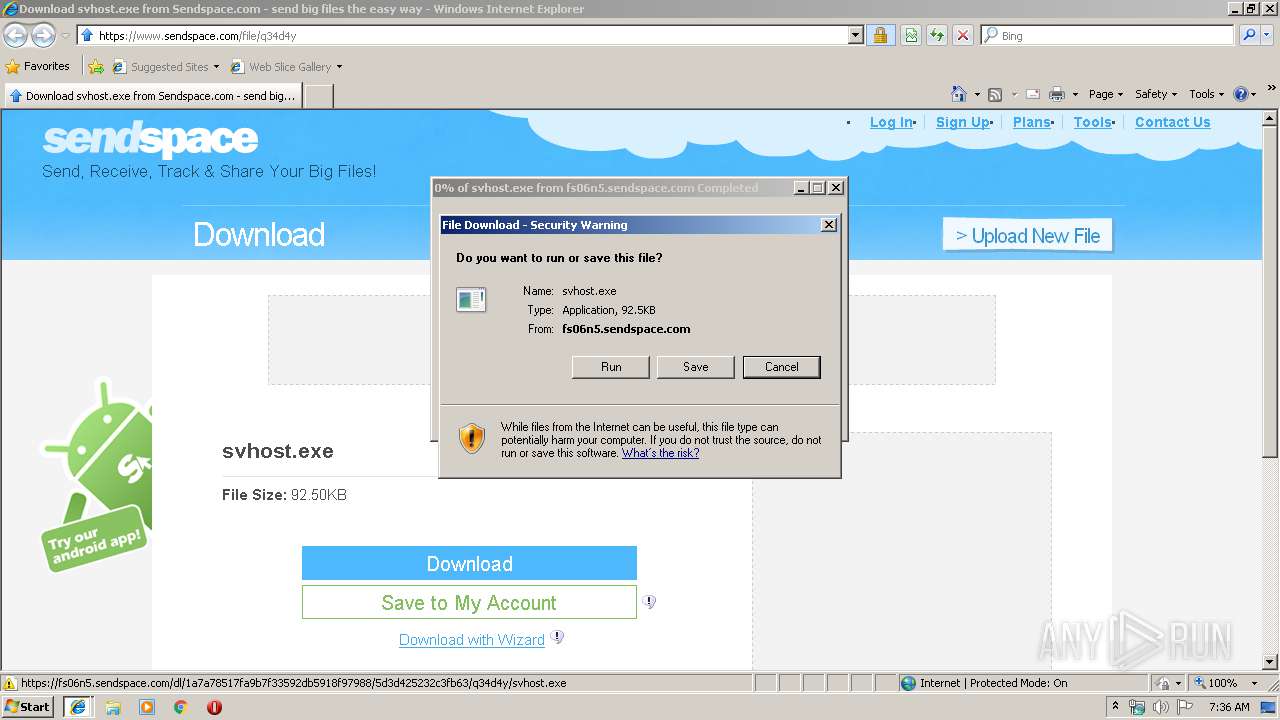This screenshot has width=1280, height=720.
Task: Click the browser Forward arrow button
Action: [x=43, y=36]
